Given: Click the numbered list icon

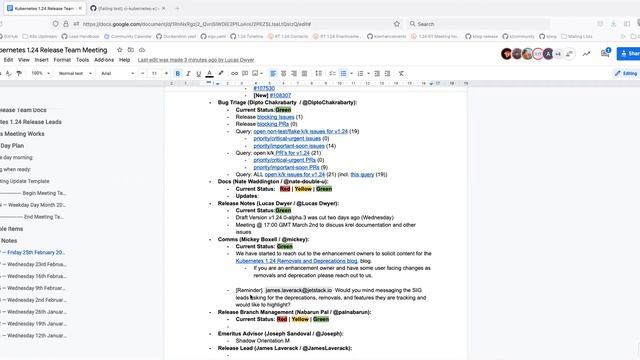Looking at the screenshot, I should pos(360,73).
